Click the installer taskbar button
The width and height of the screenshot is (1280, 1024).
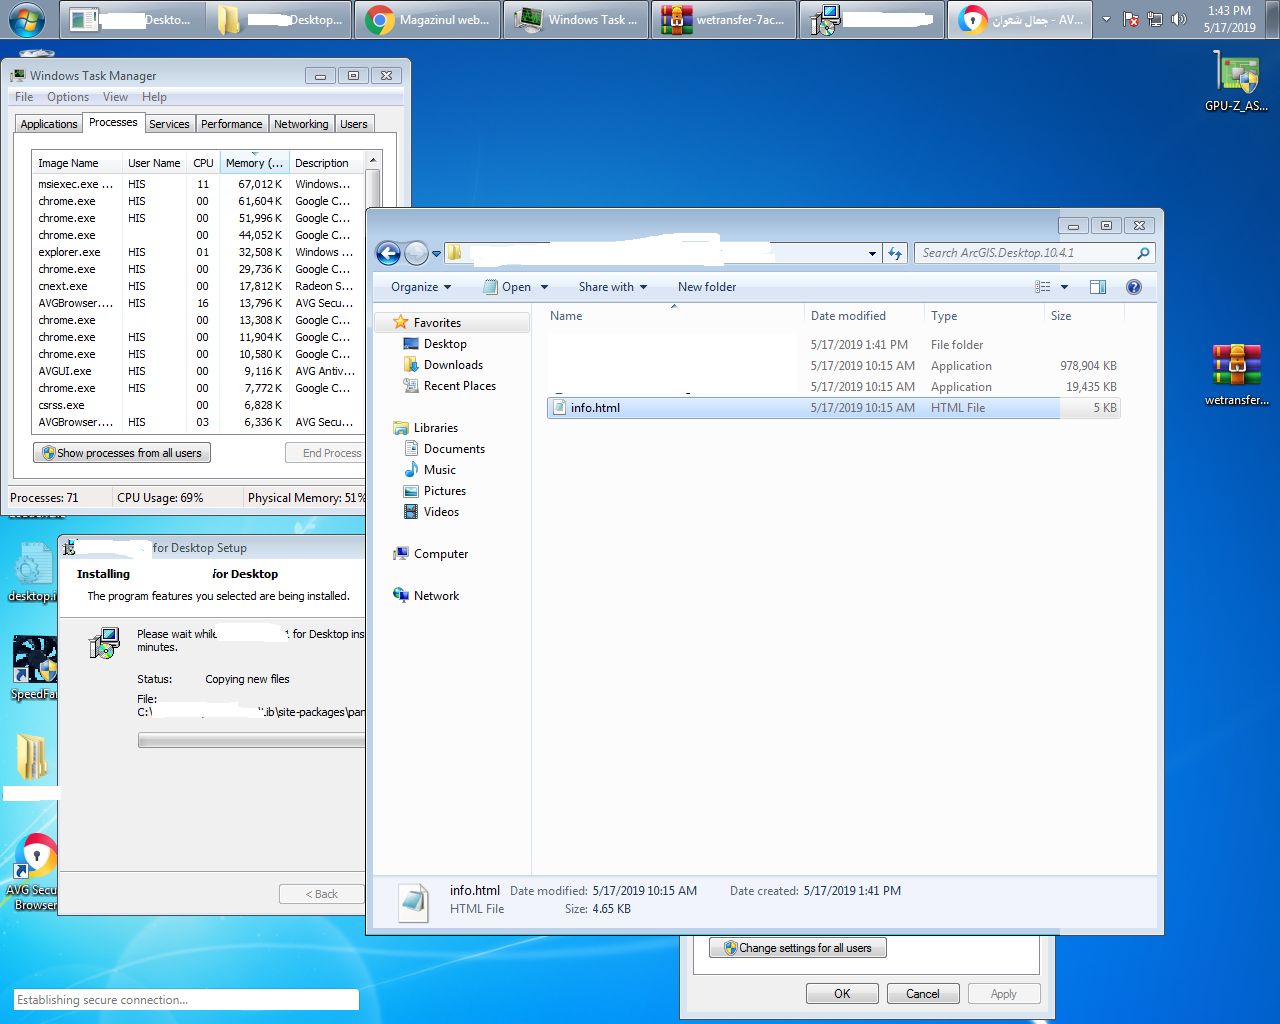coord(872,20)
